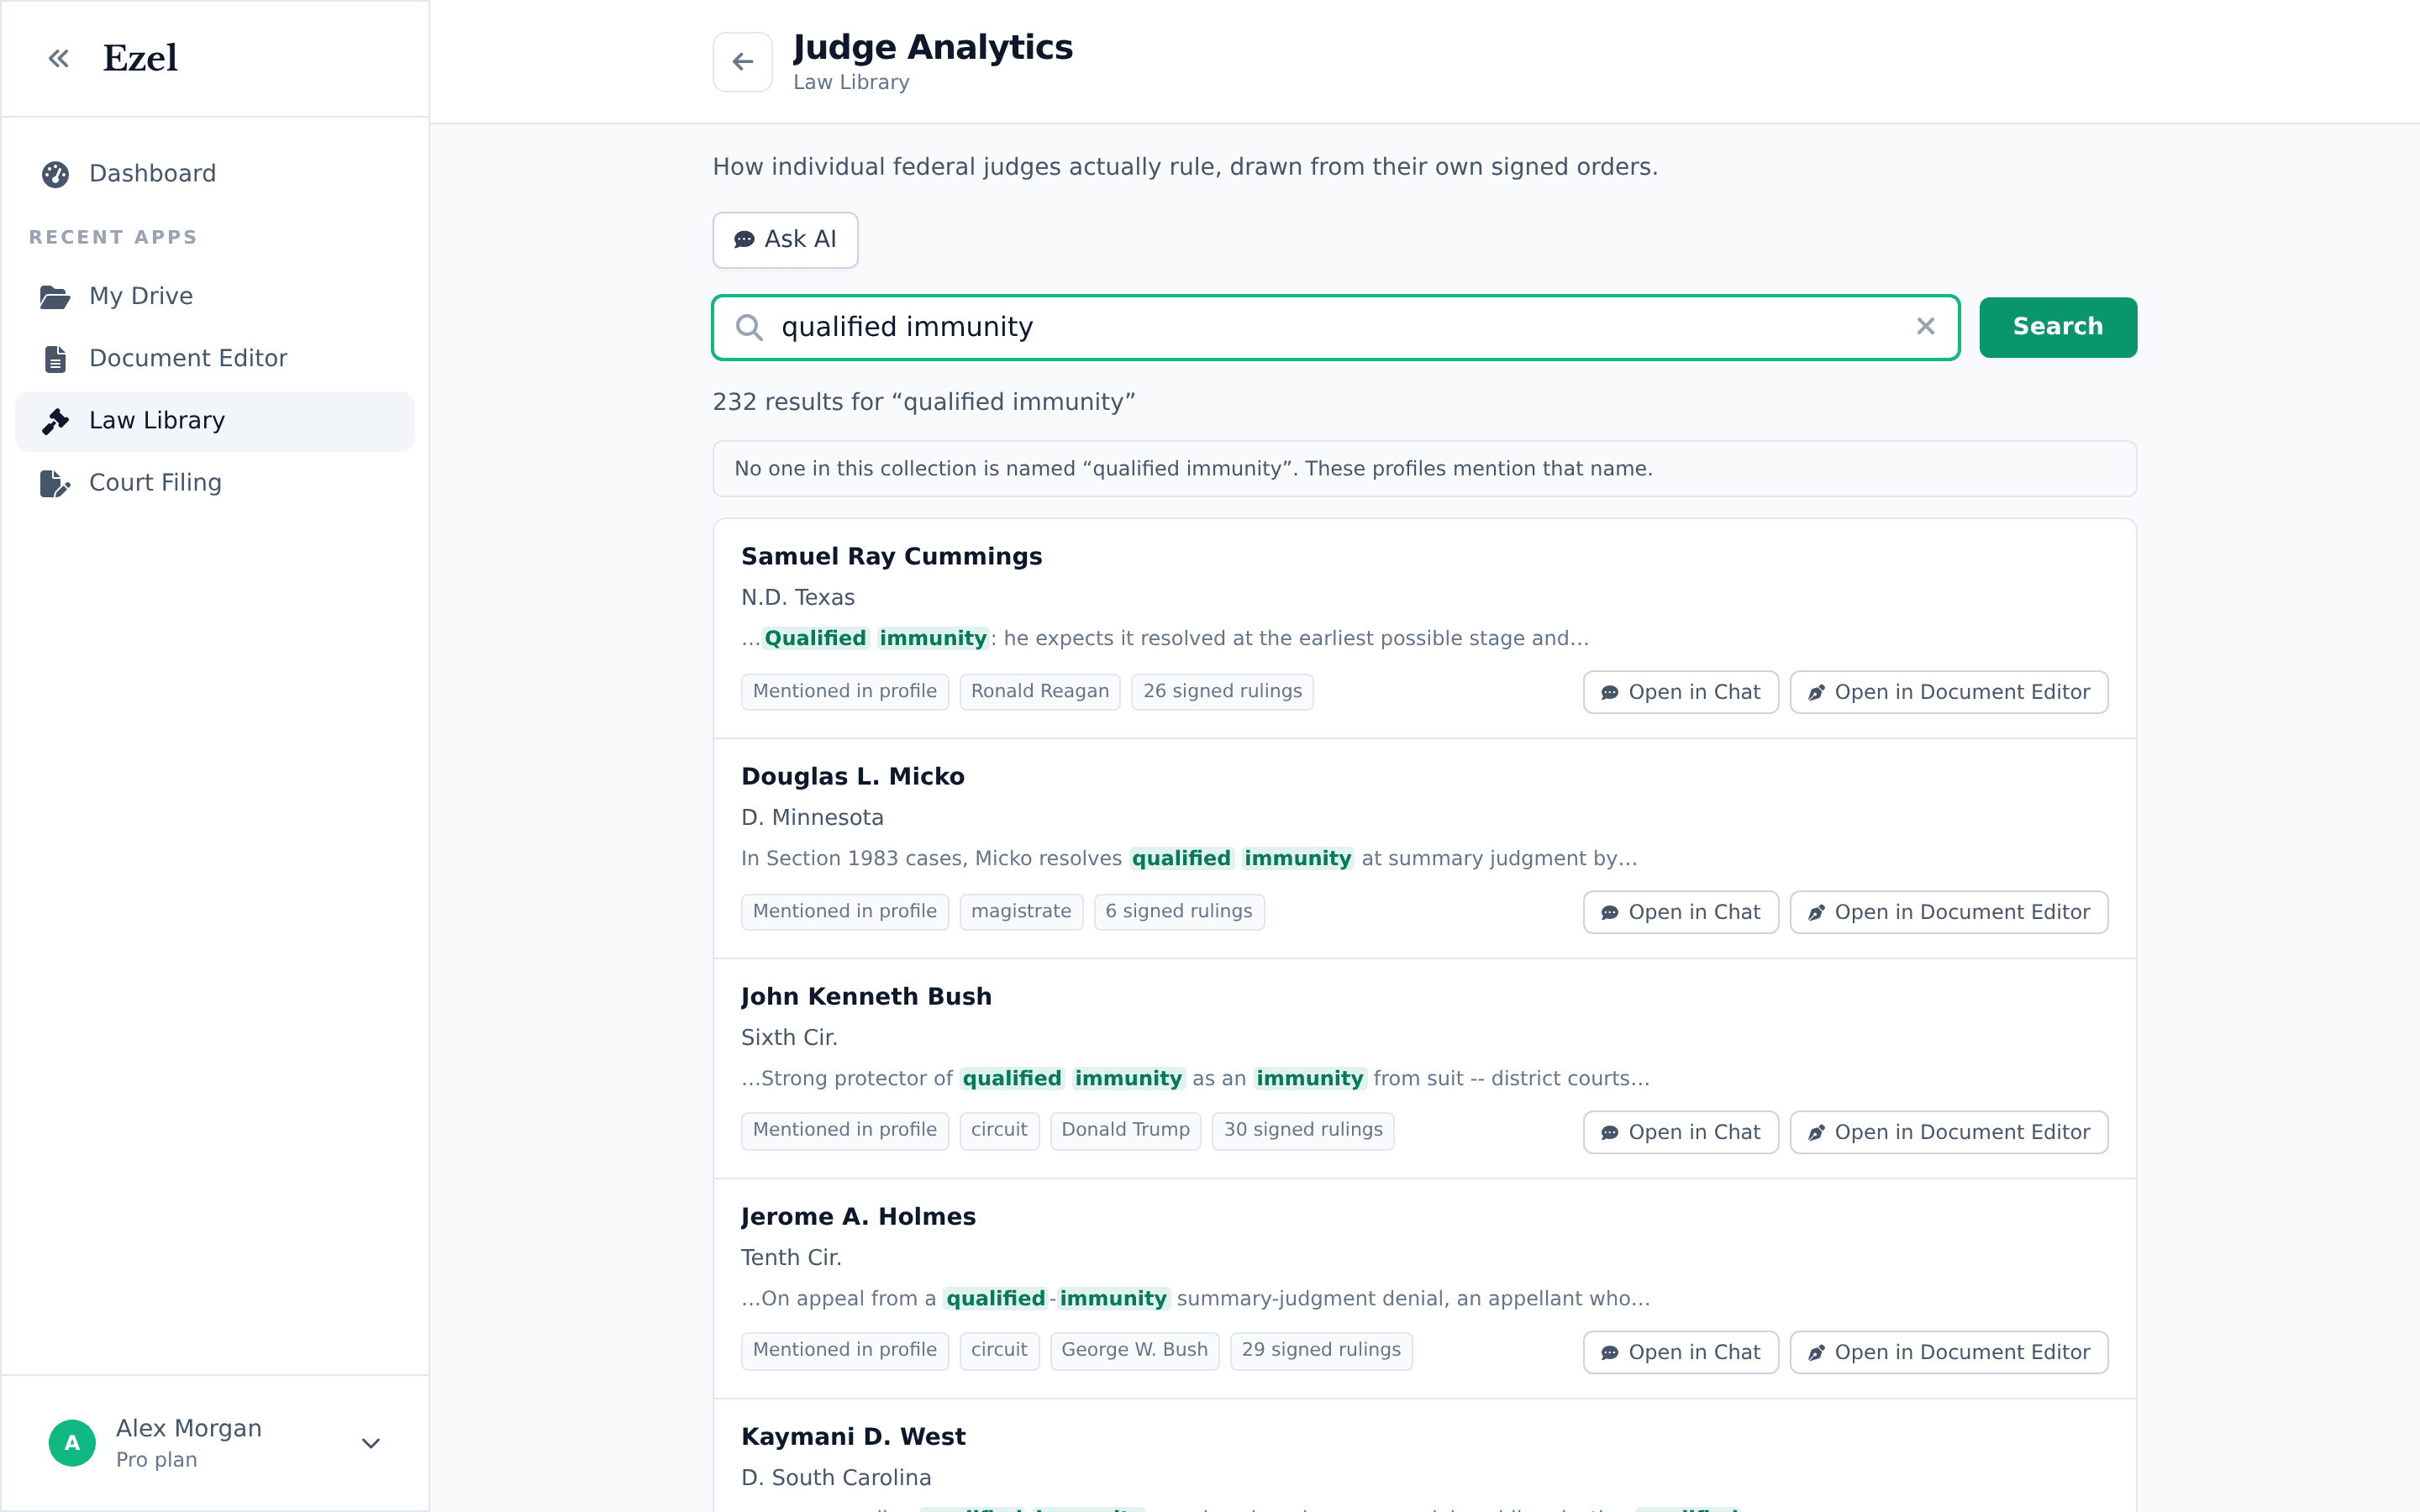Click the 232 results count text

[923, 402]
